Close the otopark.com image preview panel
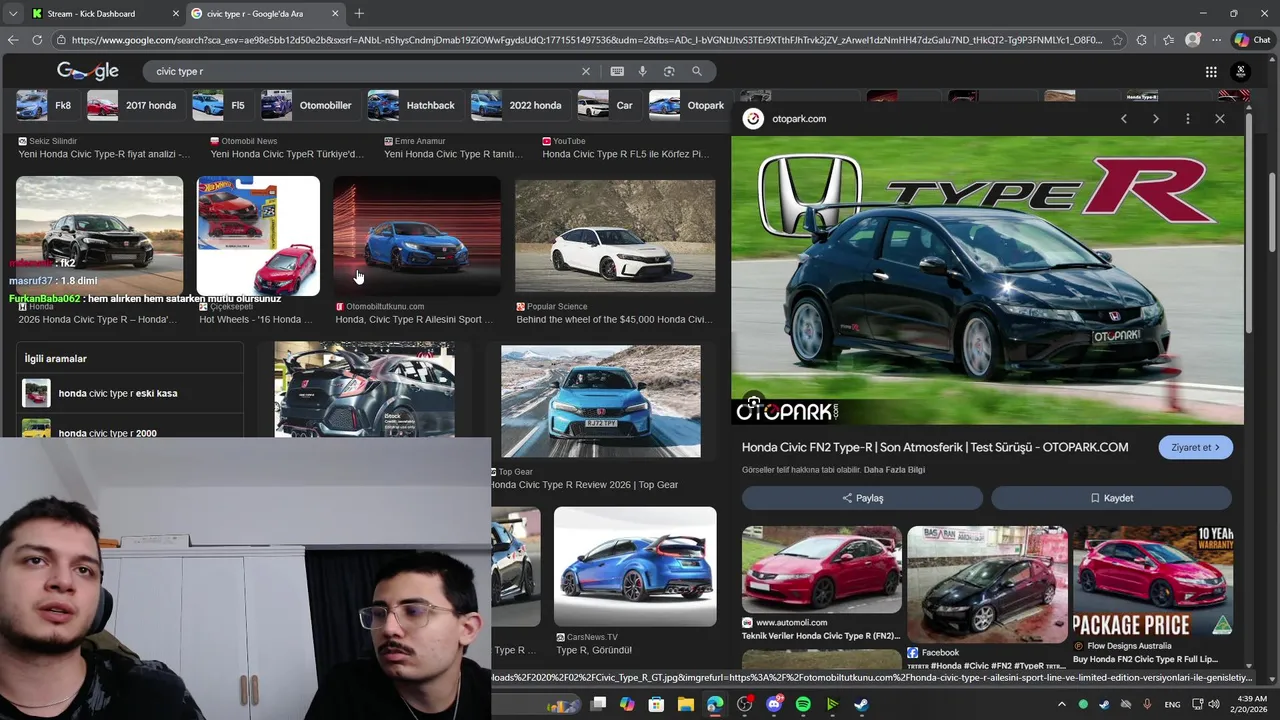1280x720 pixels. (x=1220, y=119)
